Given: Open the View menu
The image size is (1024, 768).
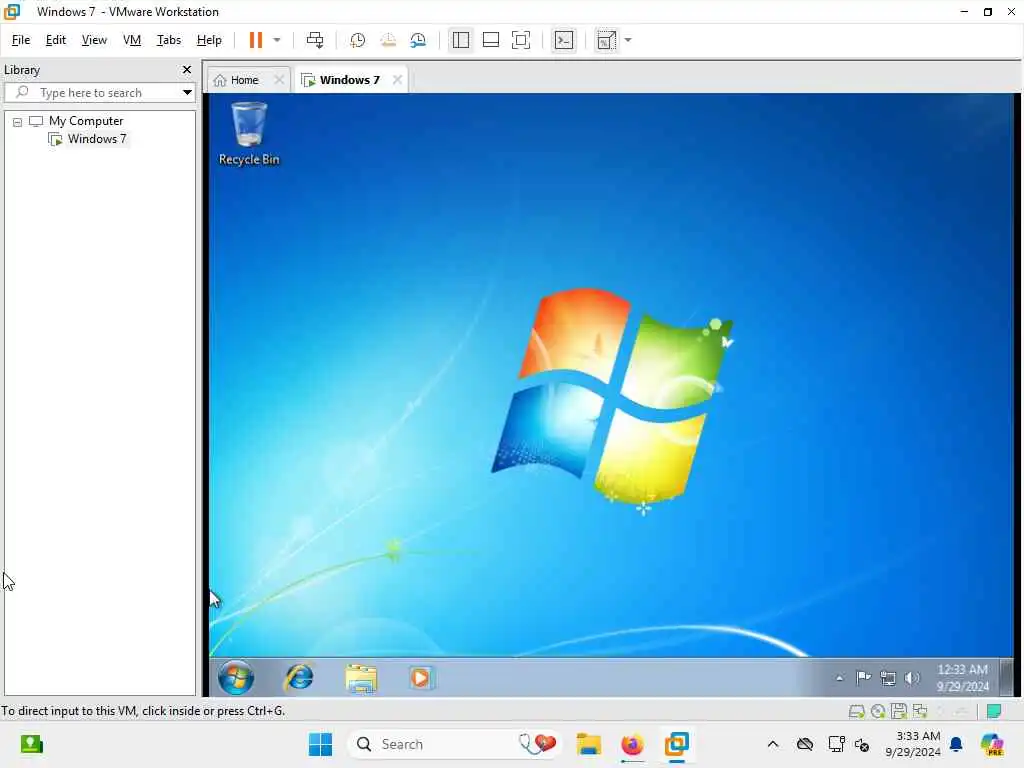Looking at the screenshot, I should click(x=94, y=40).
